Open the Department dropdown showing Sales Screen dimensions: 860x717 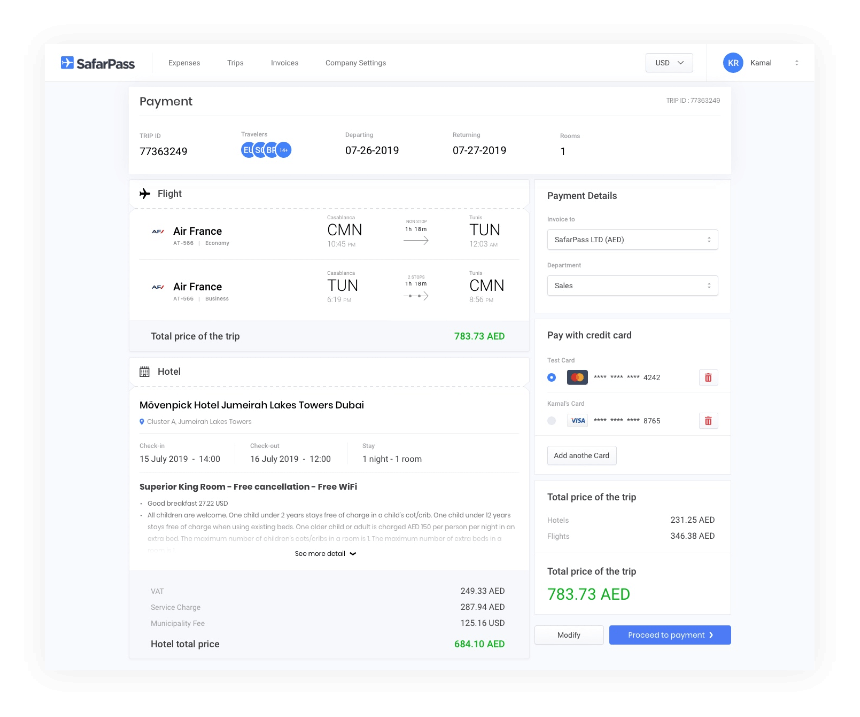coord(632,286)
